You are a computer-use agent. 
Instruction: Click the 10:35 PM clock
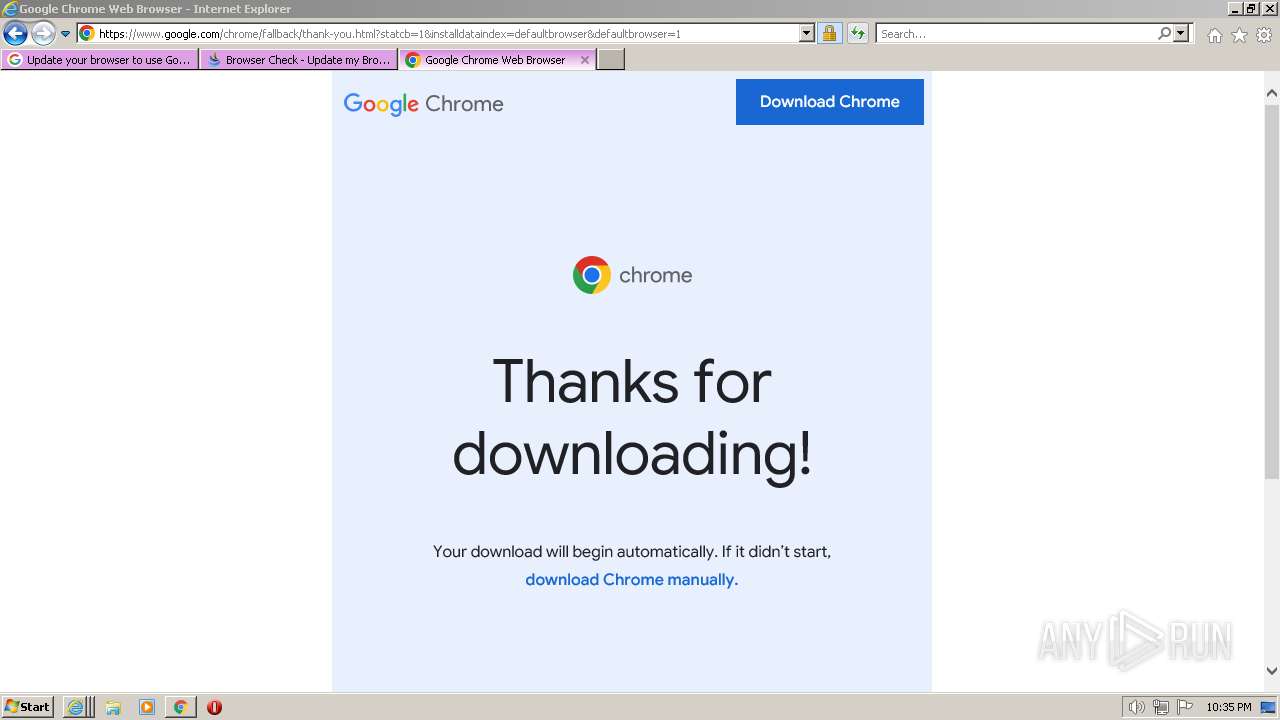point(1229,707)
